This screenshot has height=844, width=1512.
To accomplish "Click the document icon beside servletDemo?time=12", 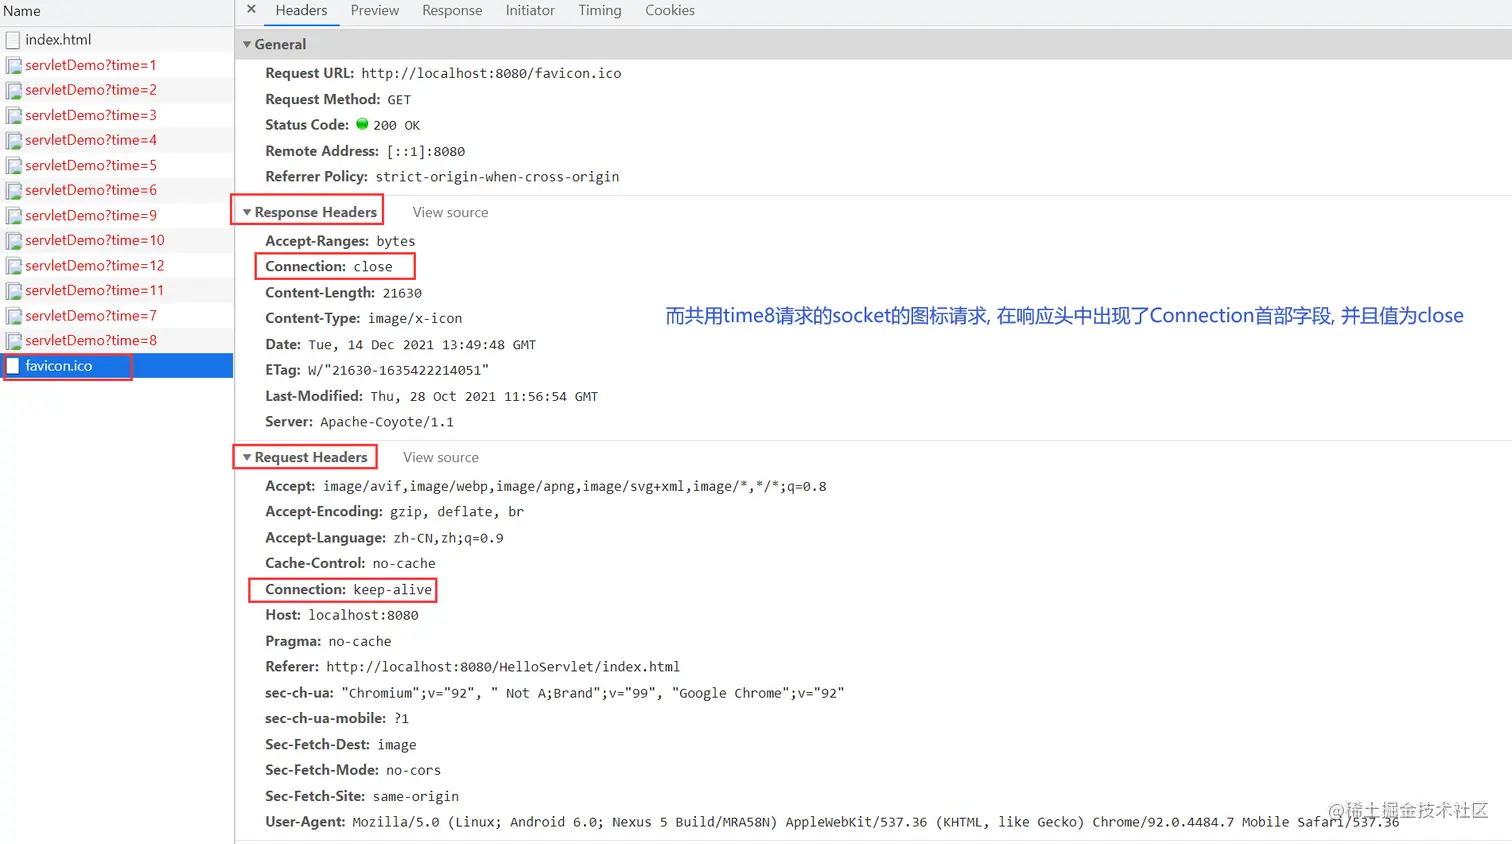I will point(13,265).
